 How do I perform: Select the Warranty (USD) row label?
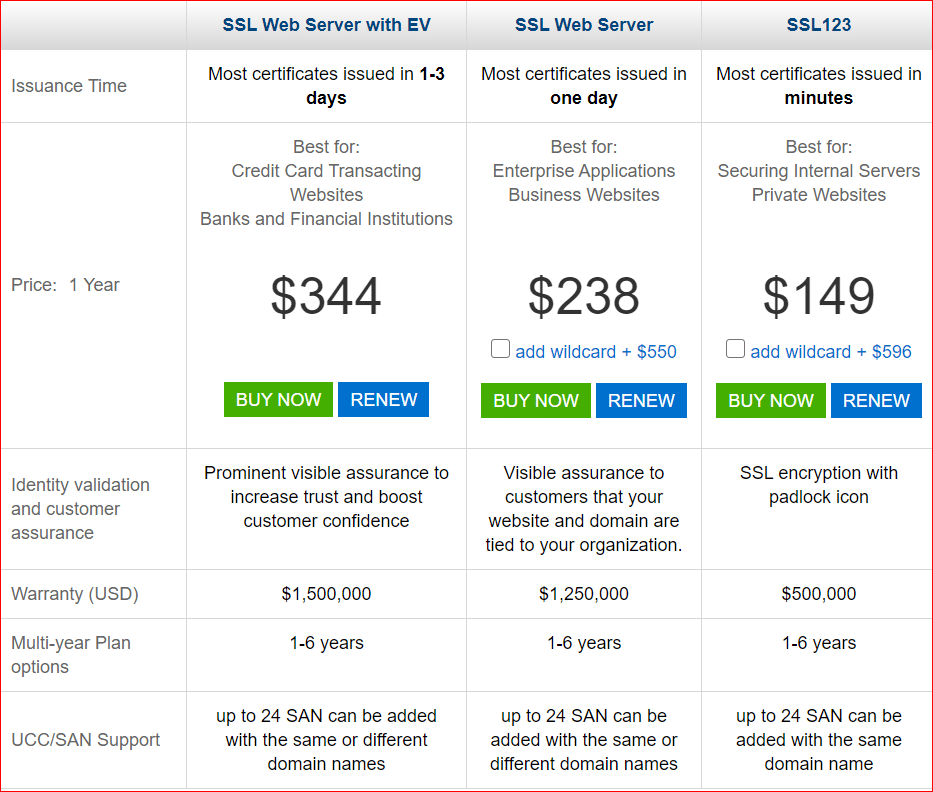click(75, 593)
